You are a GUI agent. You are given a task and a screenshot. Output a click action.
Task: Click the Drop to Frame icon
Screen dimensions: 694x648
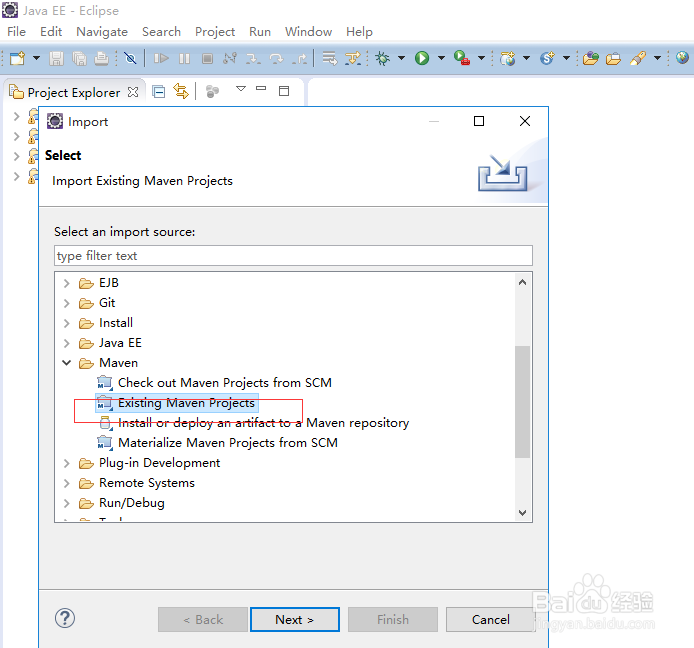[x=329, y=58]
